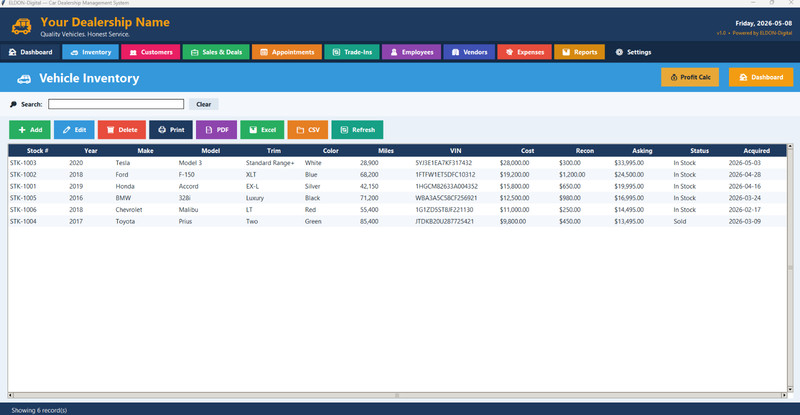Switch to the Customers tab
800x415 pixels.
[151, 52]
